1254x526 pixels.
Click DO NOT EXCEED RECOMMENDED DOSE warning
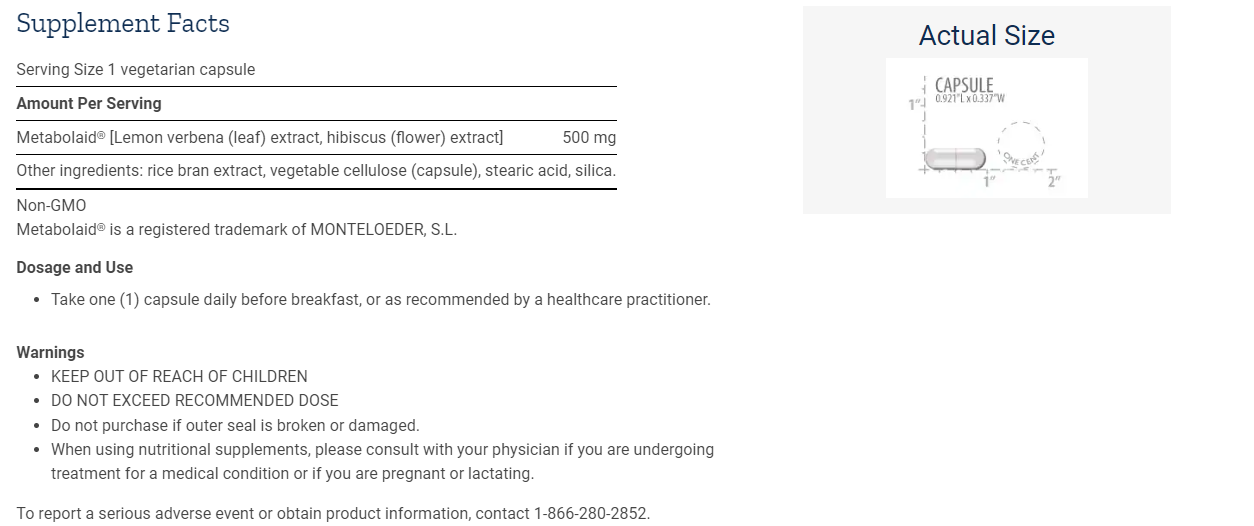tap(195, 401)
